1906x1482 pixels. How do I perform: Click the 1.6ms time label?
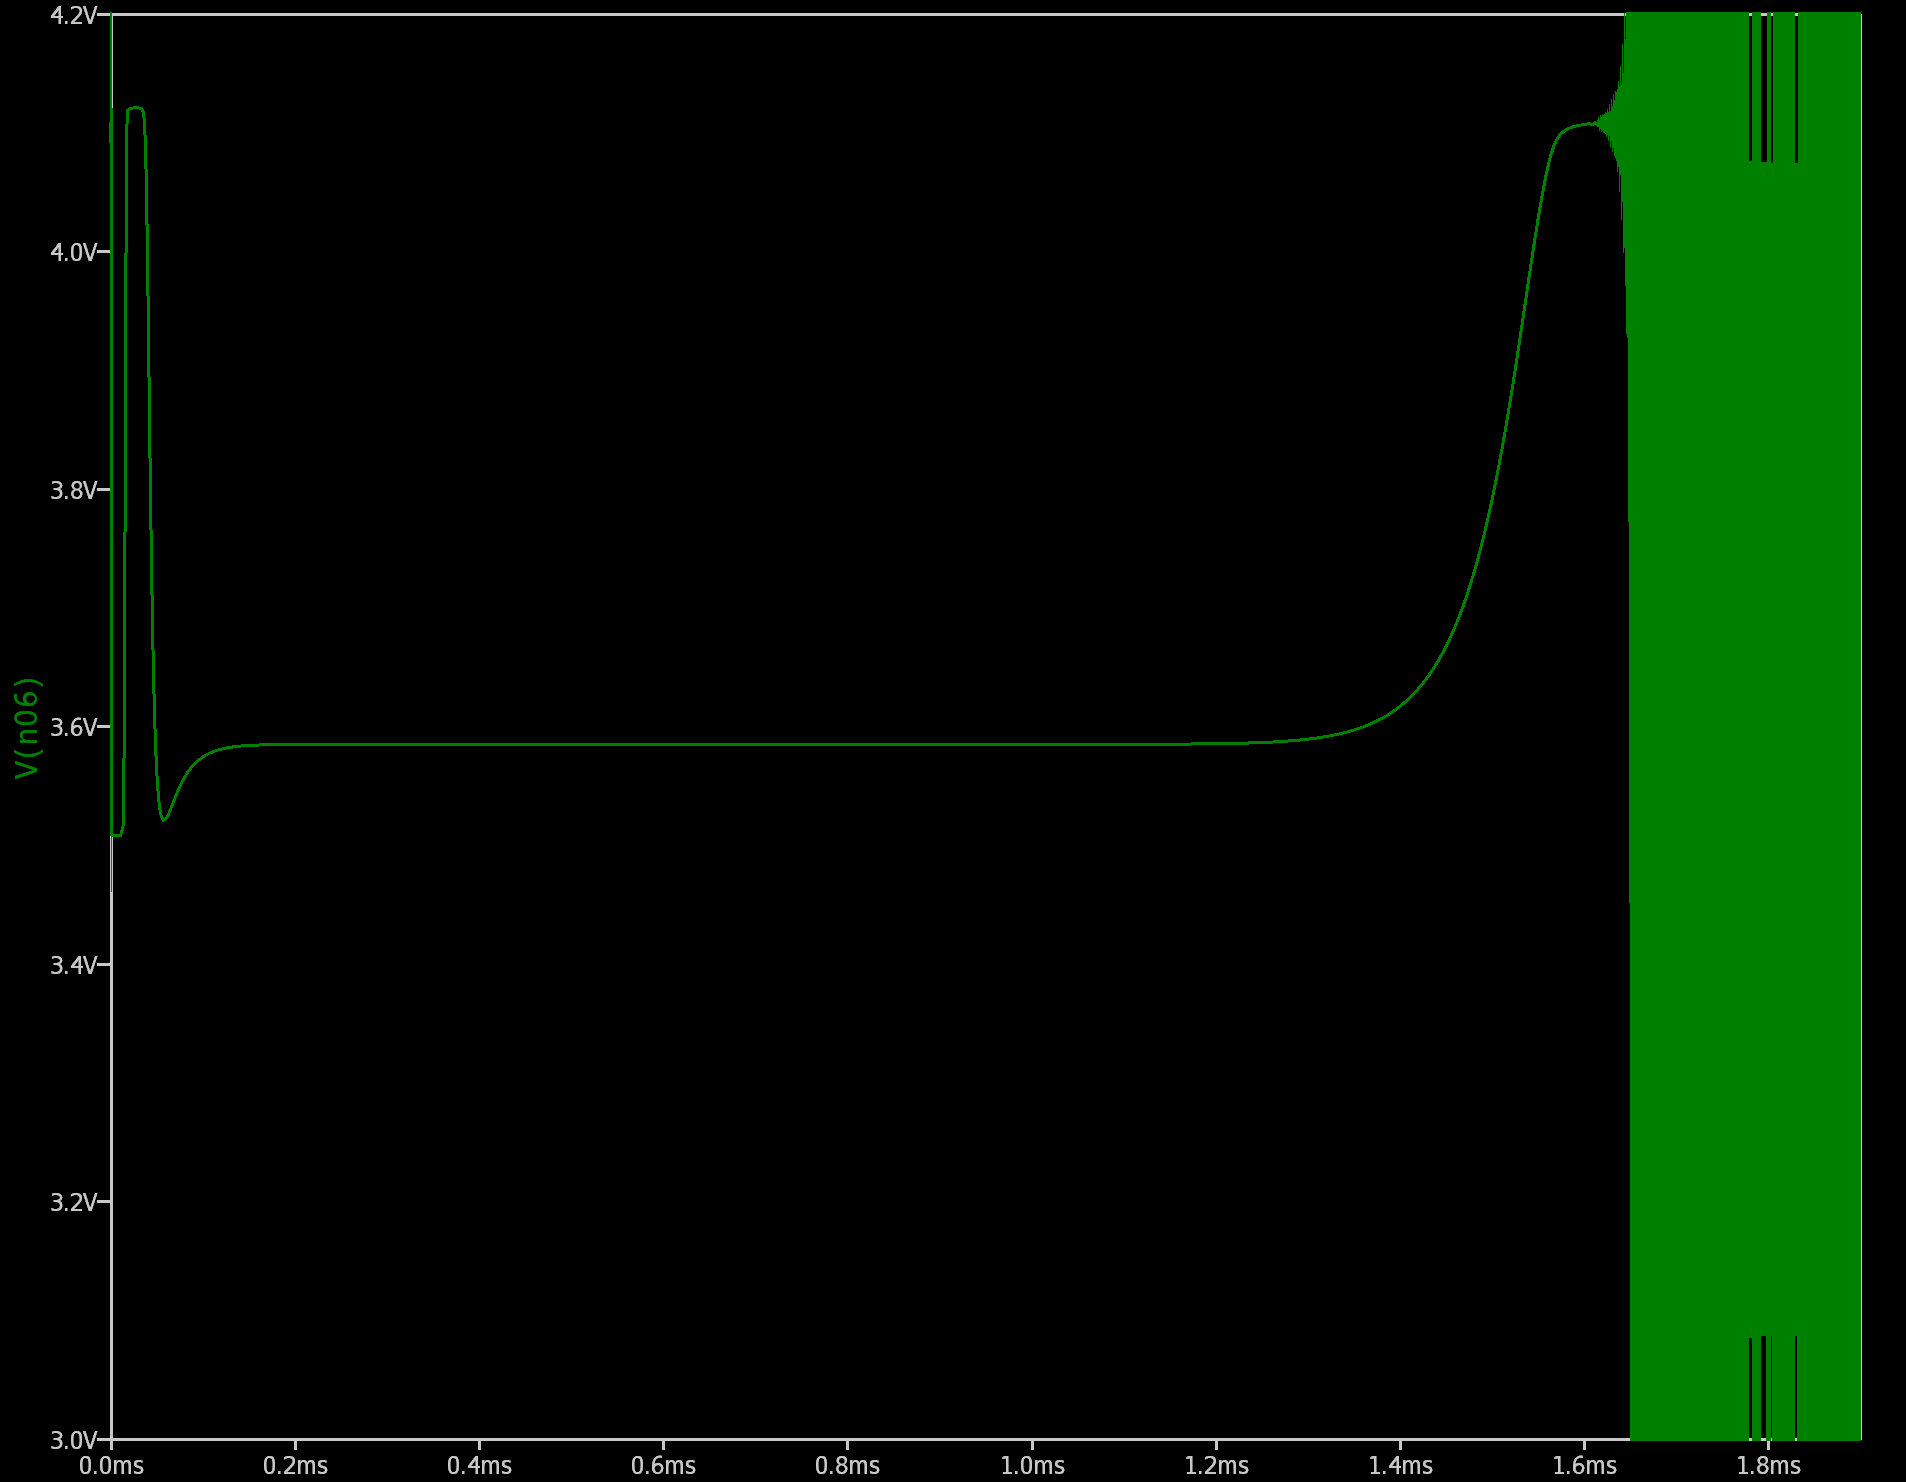pyautogui.click(x=1585, y=1466)
